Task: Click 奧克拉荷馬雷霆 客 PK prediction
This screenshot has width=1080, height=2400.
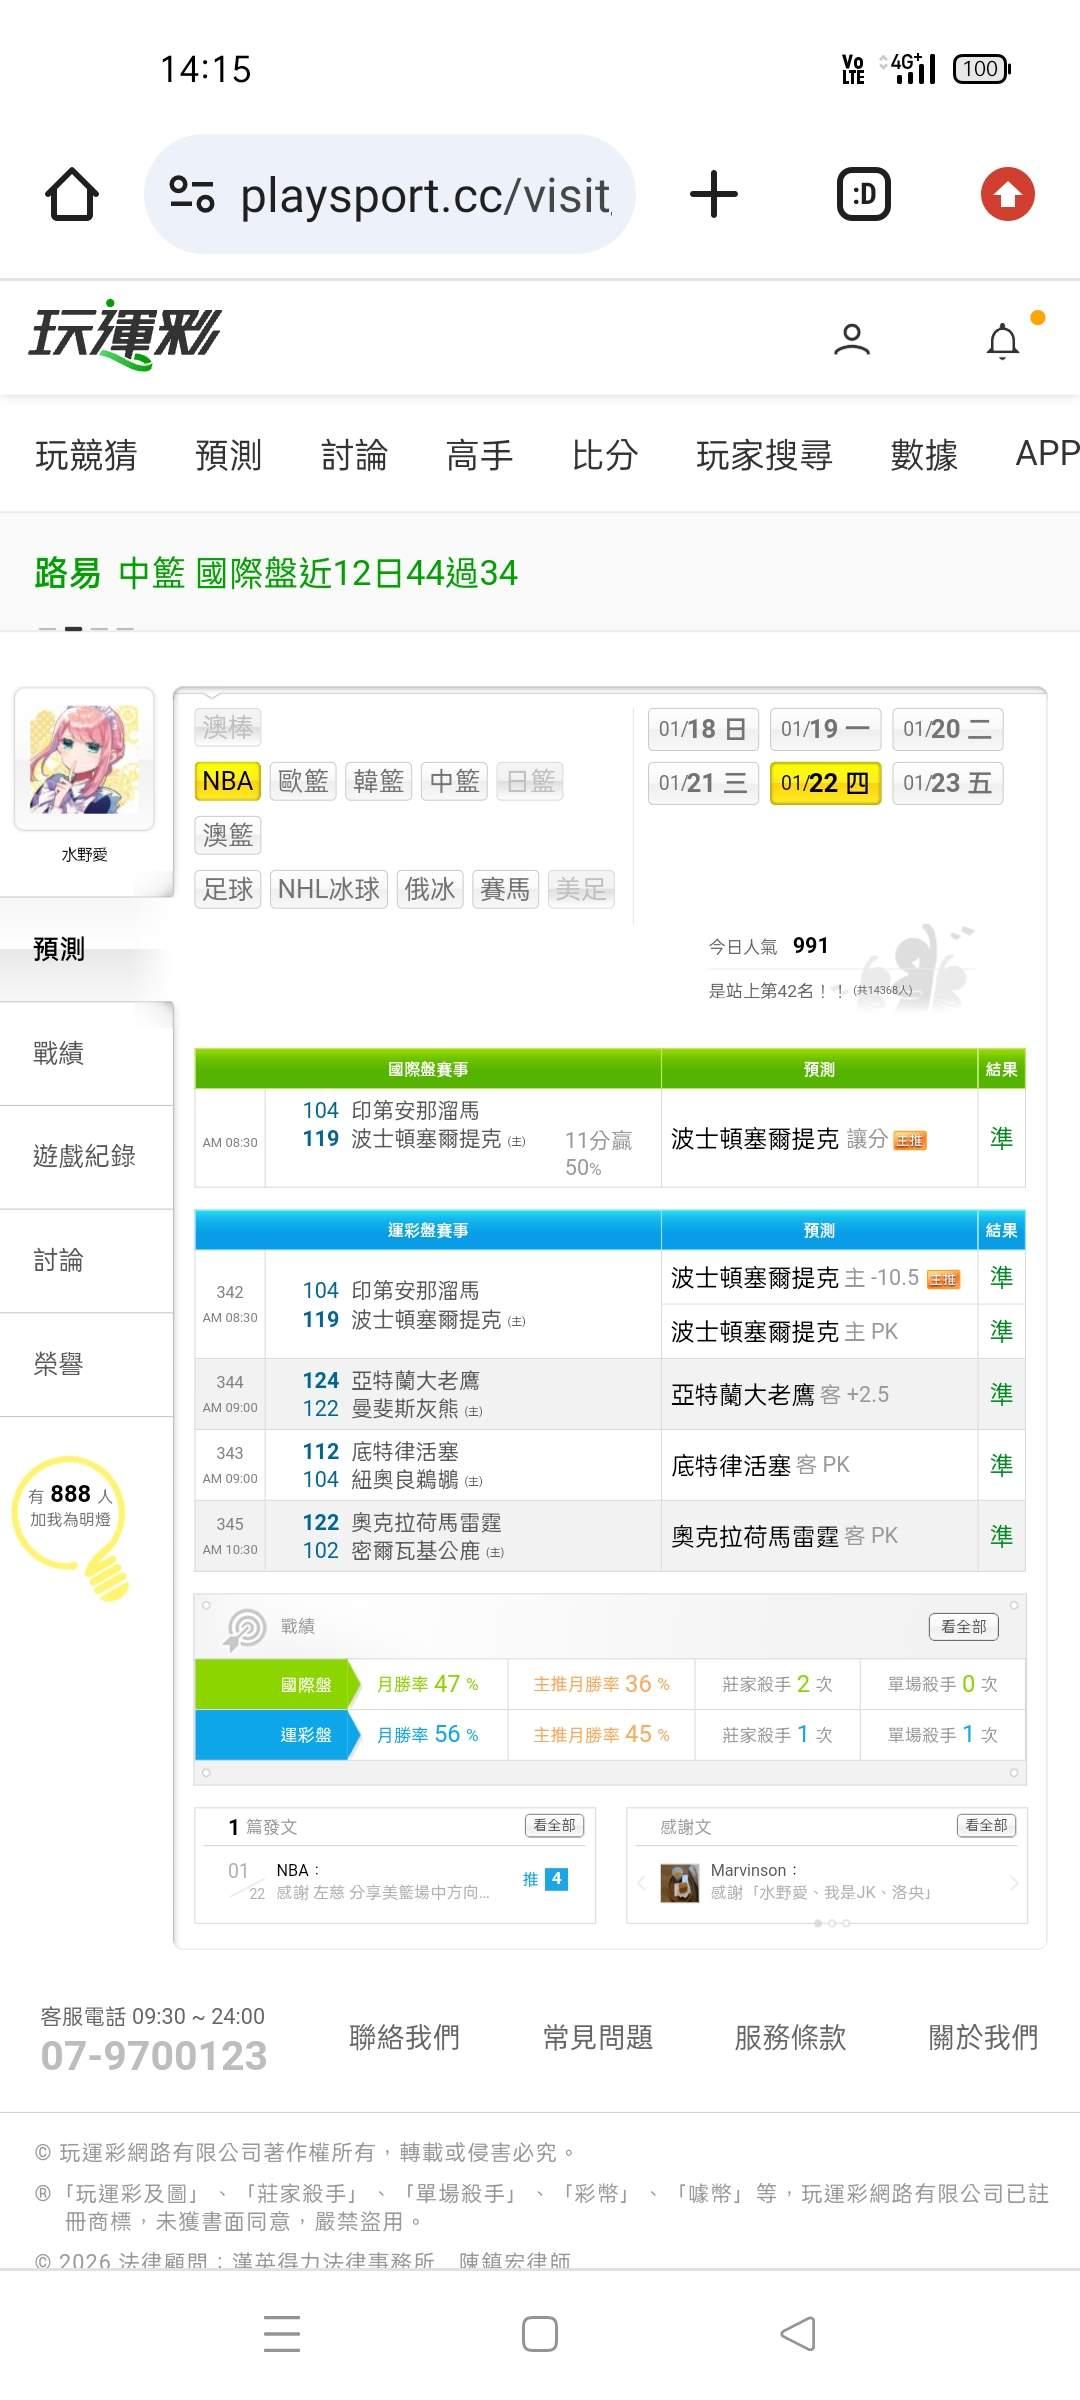Action: [784, 1537]
